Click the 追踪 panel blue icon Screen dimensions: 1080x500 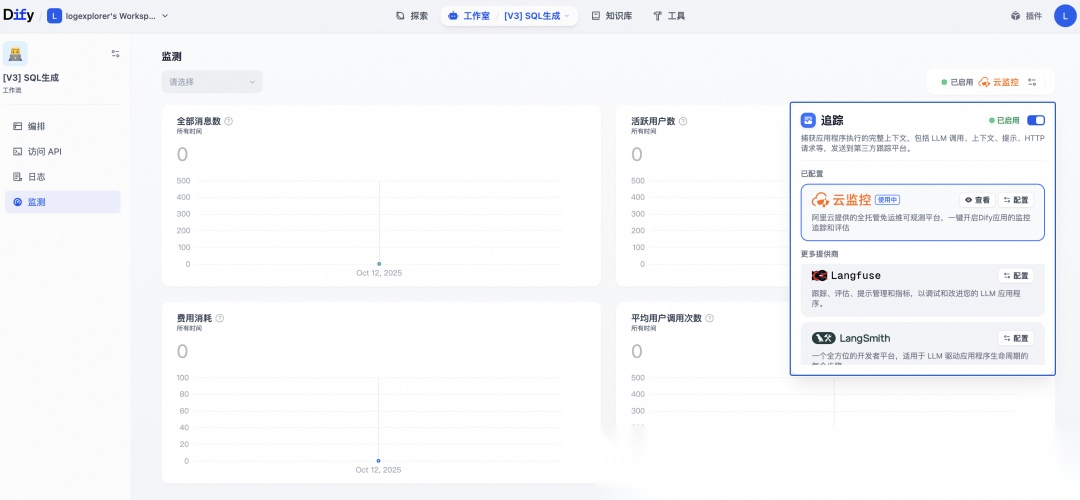coord(808,121)
